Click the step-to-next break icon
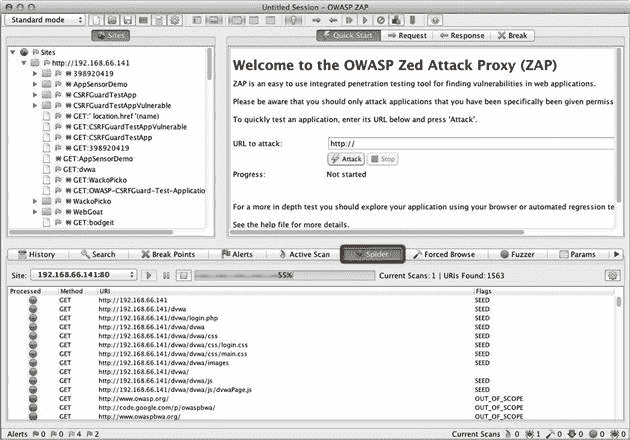The image size is (630, 440). coord(349,20)
